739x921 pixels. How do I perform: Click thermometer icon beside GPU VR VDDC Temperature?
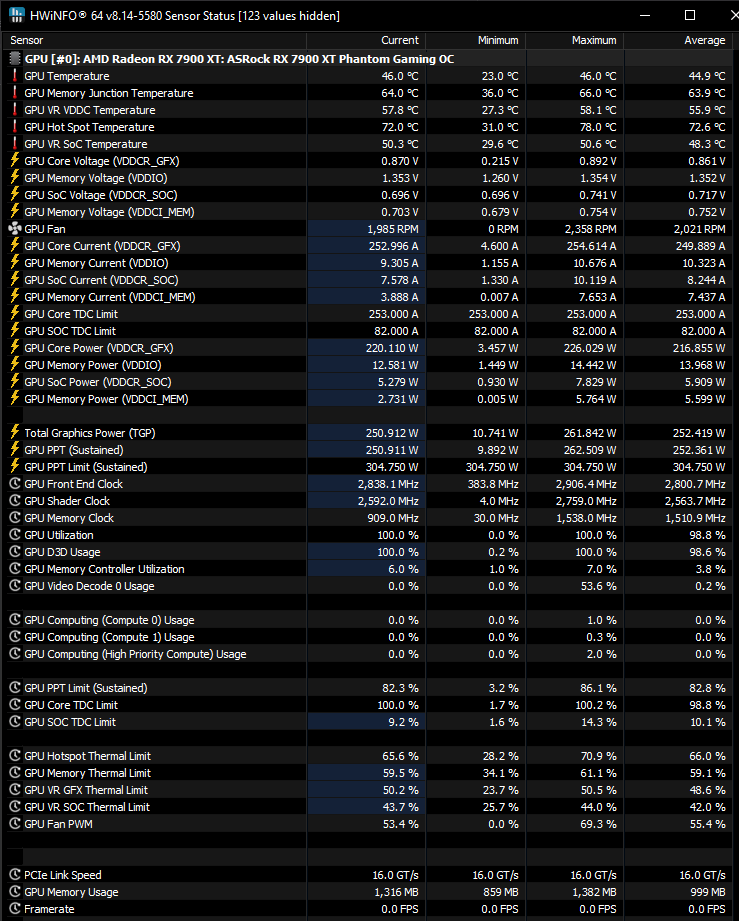[15, 110]
